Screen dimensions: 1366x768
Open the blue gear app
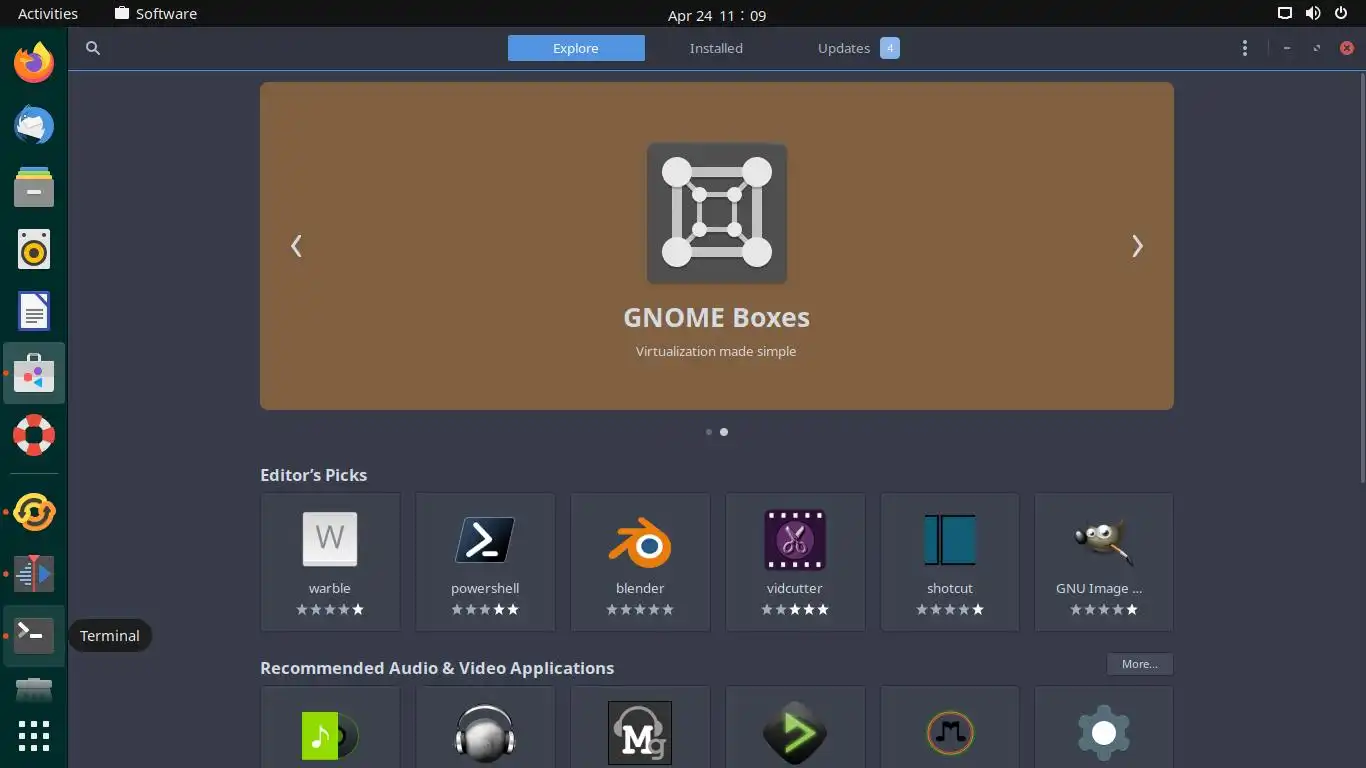click(x=1104, y=727)
